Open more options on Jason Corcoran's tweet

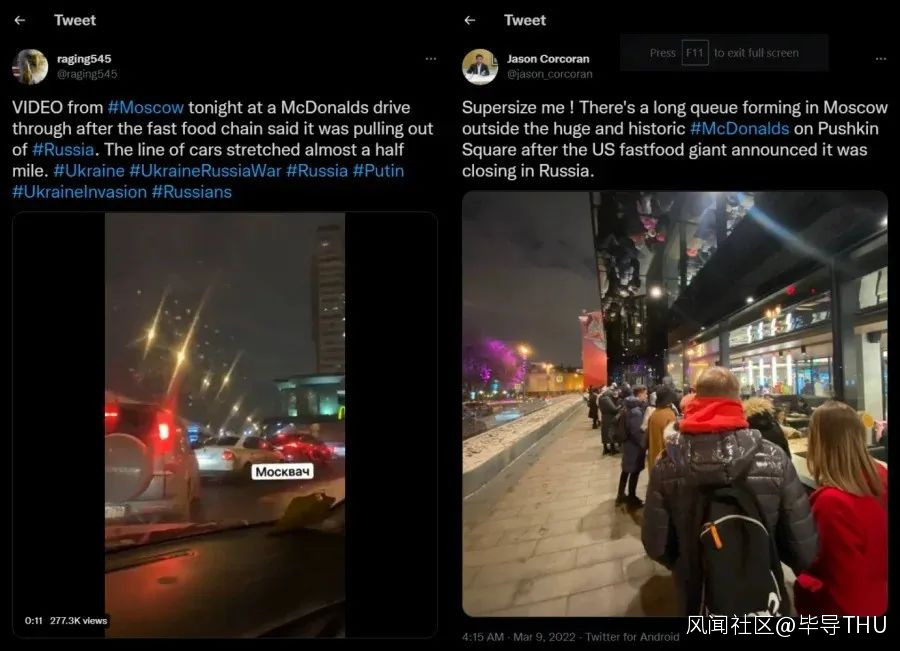pyautogui.click(x=880, y=59)
